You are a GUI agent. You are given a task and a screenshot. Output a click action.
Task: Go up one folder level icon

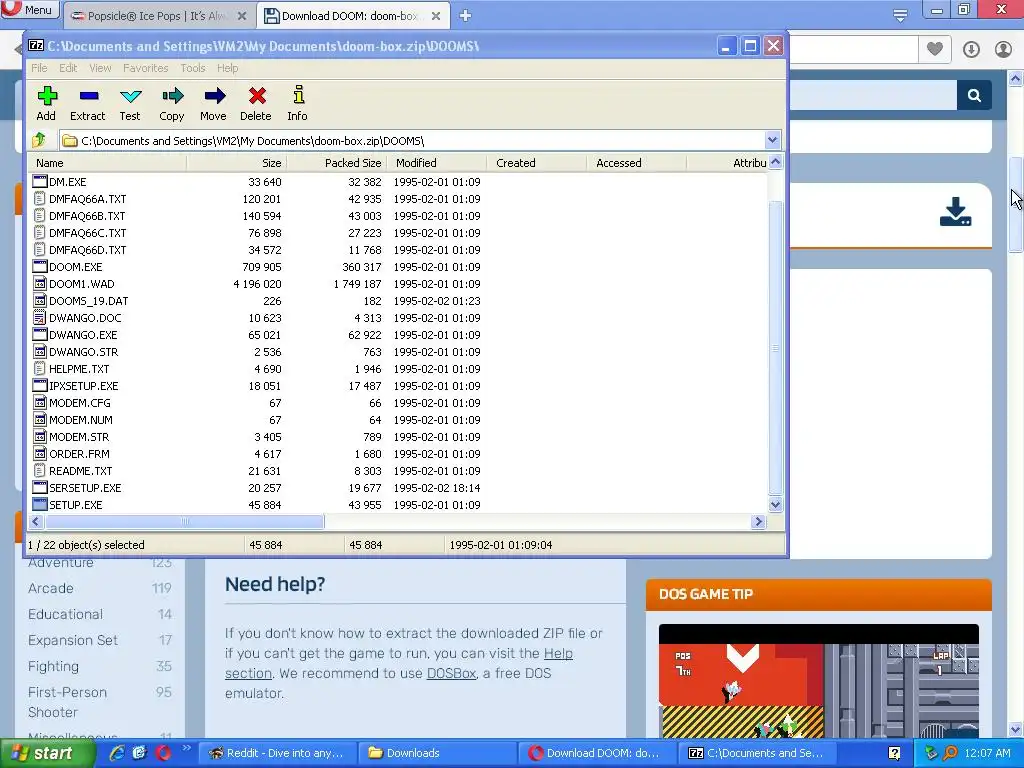39,140
